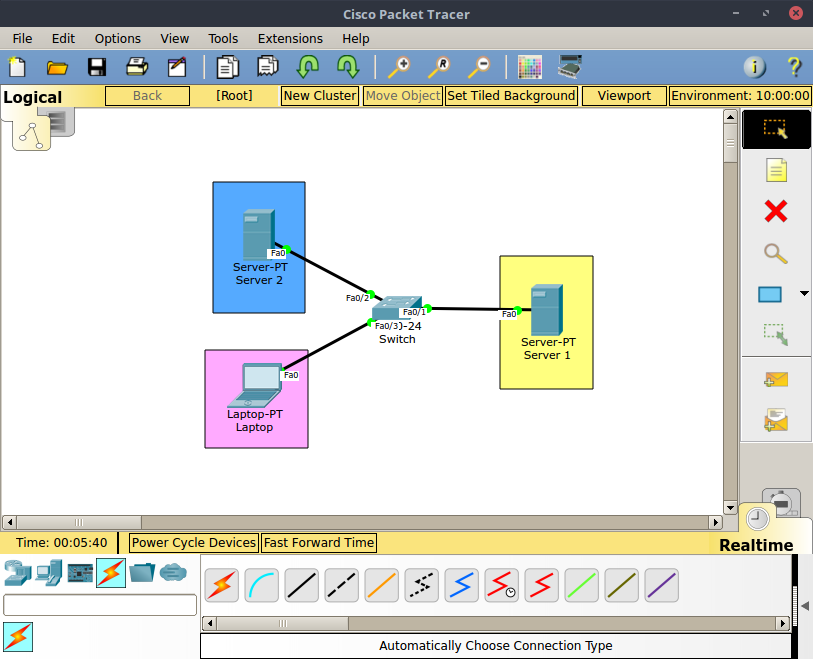Select Multiuser Connection cloud category
Screen dimensions: 813x659
tap(173, 573)
